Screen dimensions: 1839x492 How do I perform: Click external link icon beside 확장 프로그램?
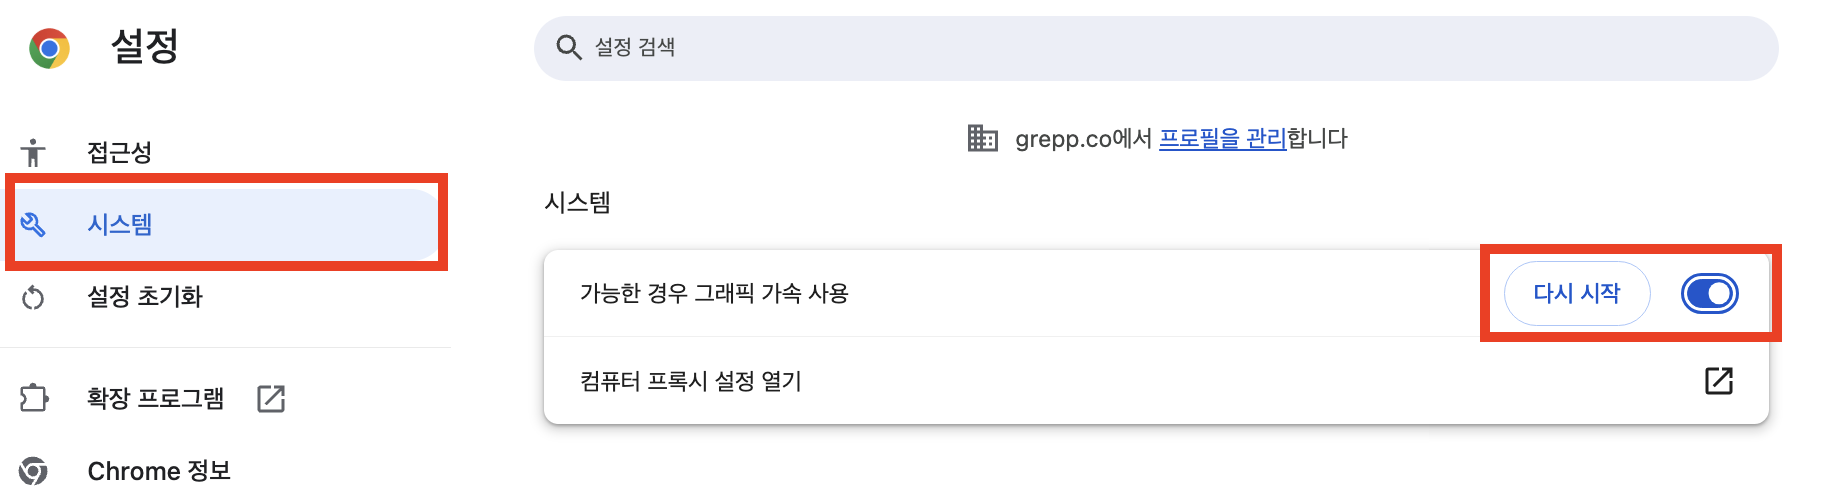click(x=271, y=398)
